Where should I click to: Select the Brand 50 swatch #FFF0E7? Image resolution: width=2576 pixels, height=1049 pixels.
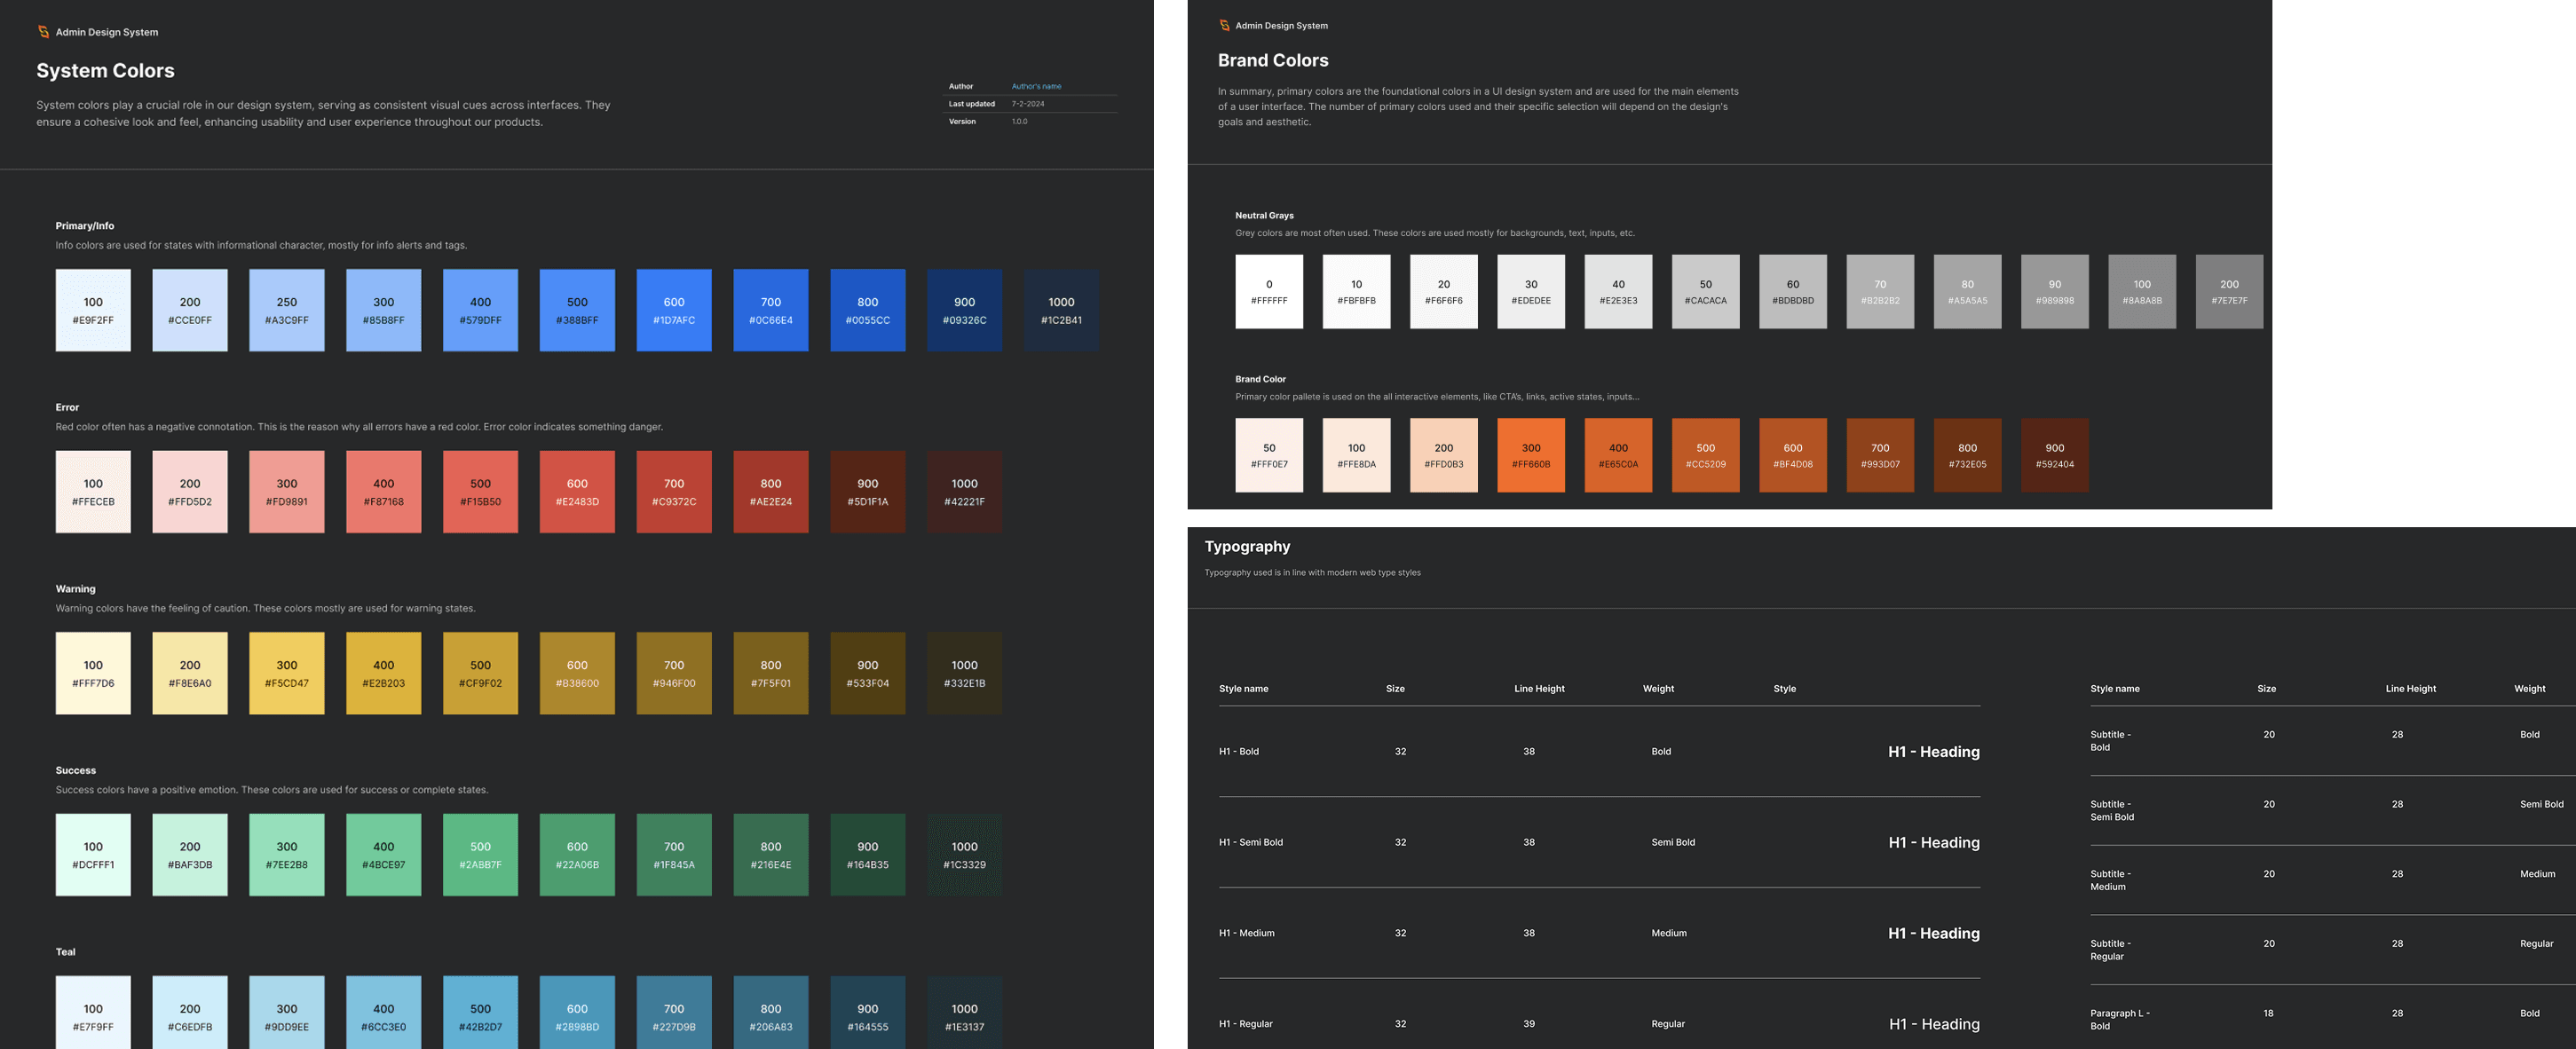(1269, 456)
